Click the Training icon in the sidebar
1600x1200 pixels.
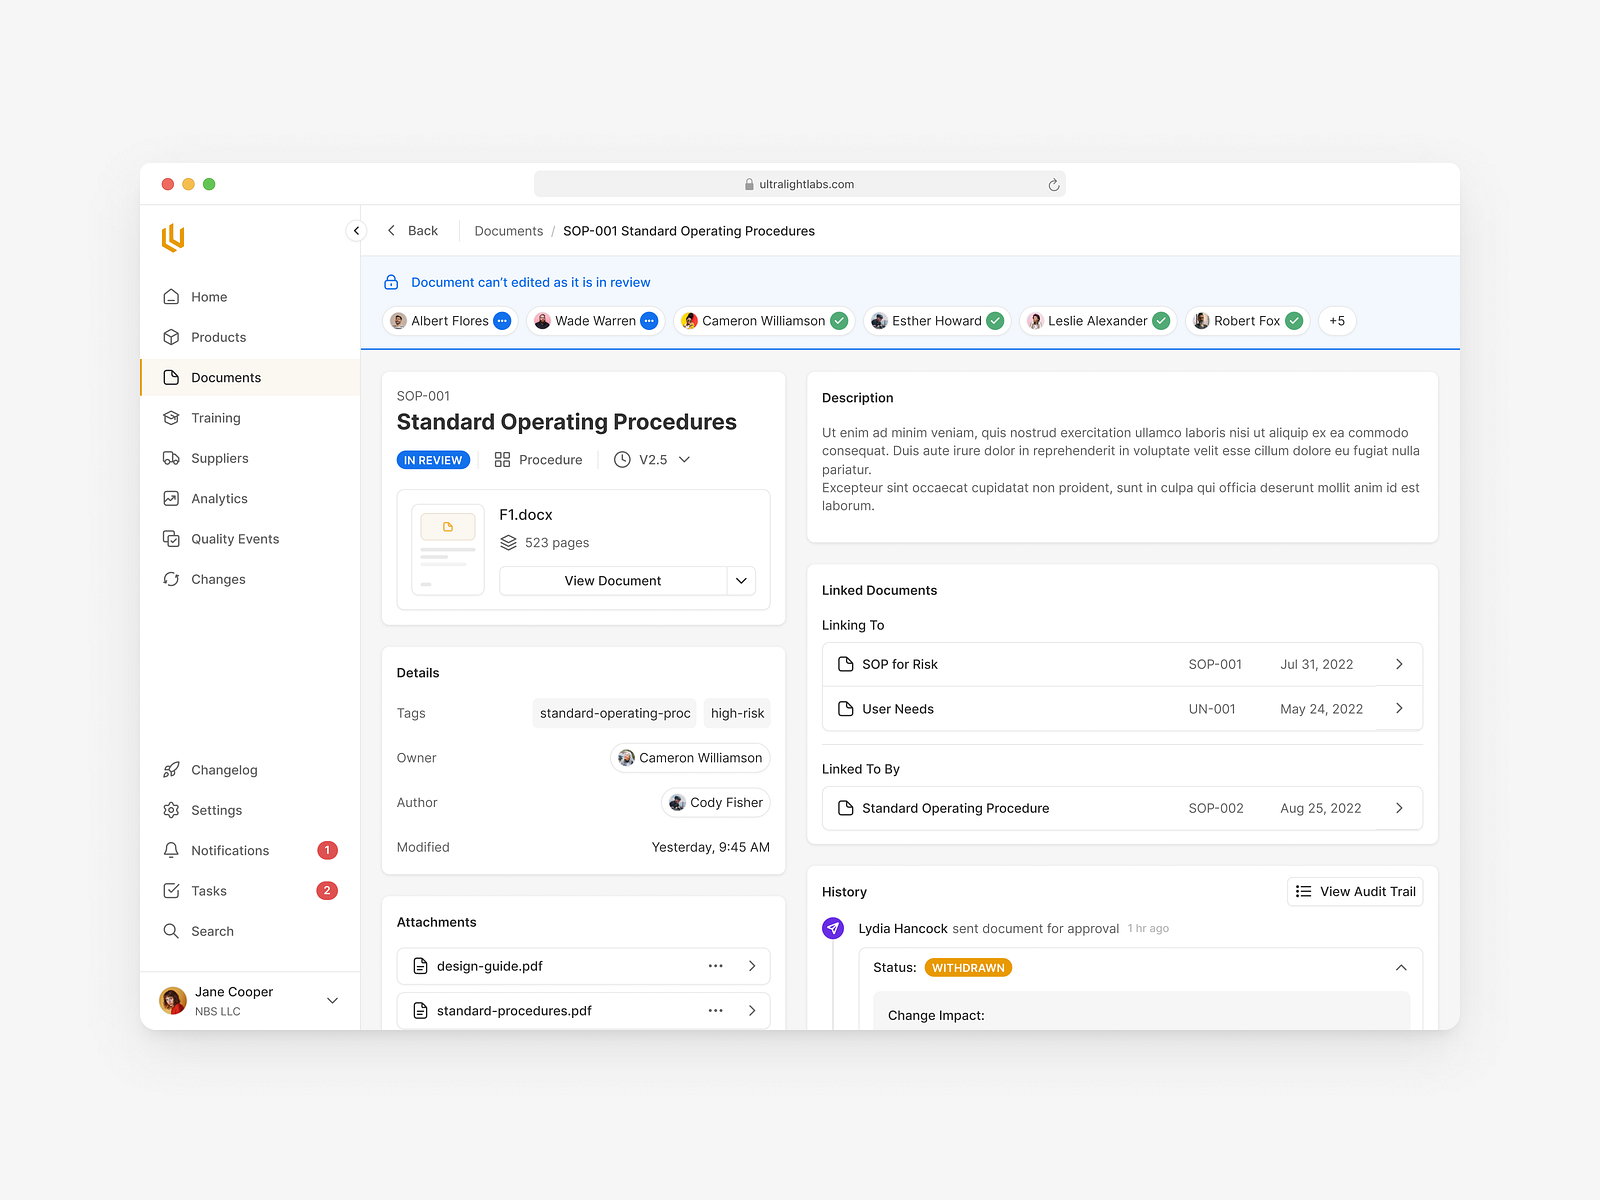172,418
